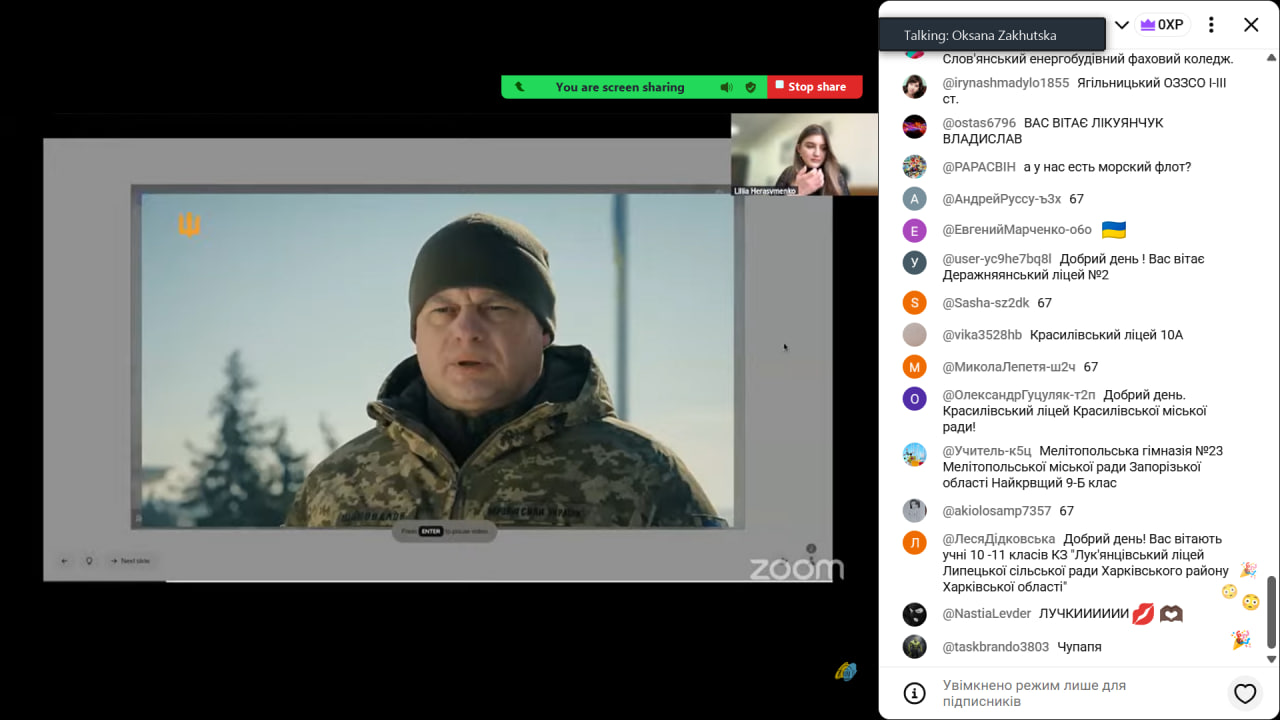Click the Stop share button
1280x720 pixels.
coord(815,87)
